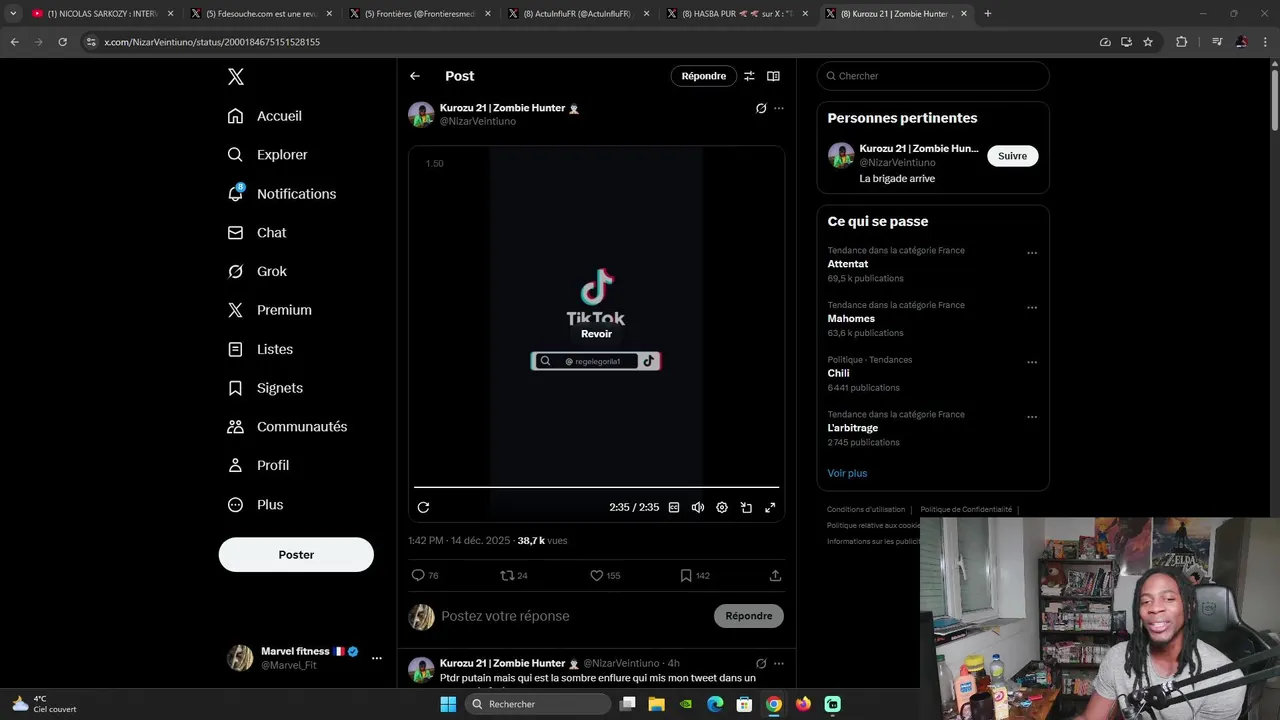Switch to Frontières browser tab
1280x720 pixels.
420,14
